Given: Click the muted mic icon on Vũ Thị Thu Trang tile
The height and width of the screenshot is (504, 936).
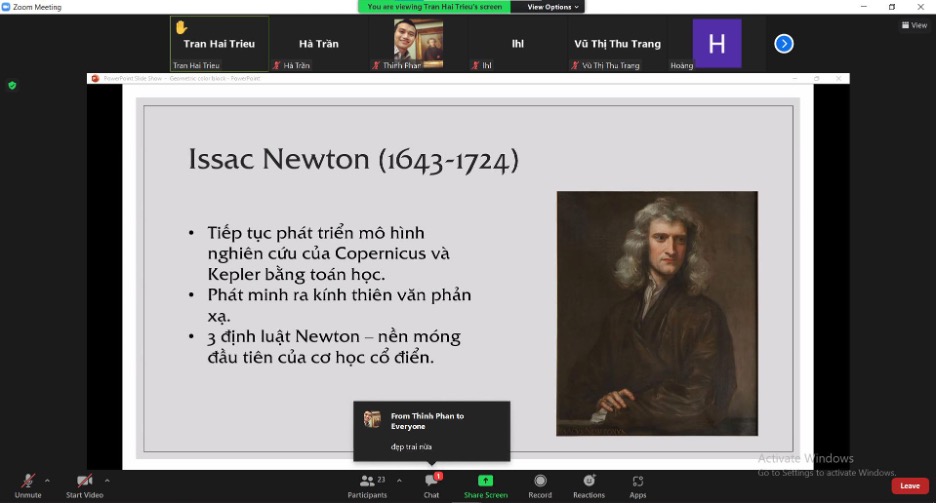Looking at the screenshot, I should (575, 66).
